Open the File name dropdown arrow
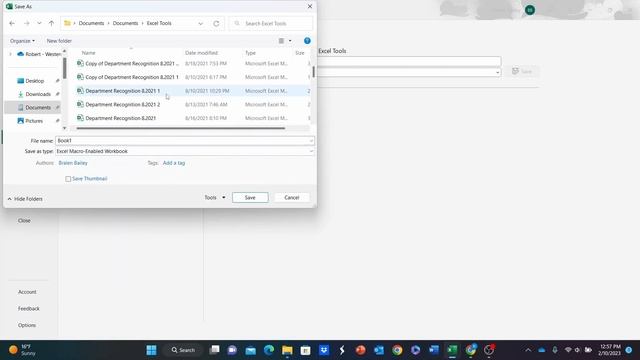Image resolution: width=640 pixels, height=360 pixels. 311,141
